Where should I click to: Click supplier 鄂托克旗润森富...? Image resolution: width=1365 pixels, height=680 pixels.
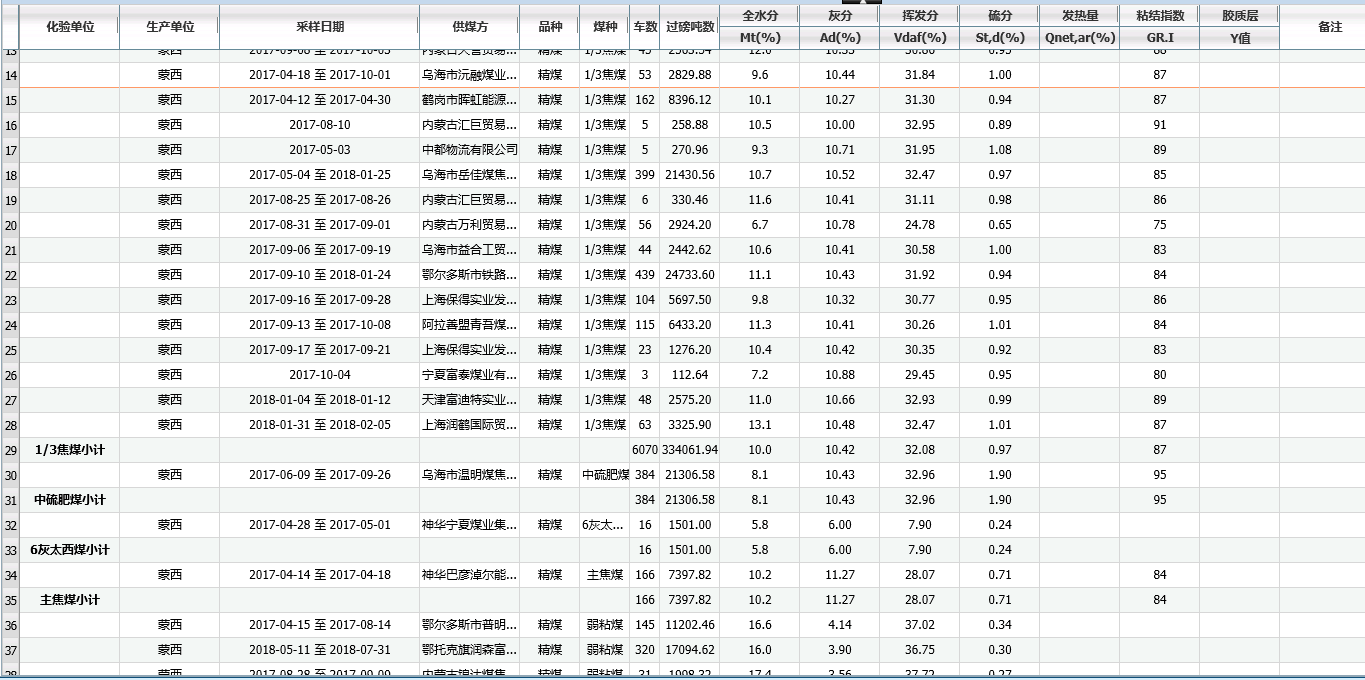[469, 650]
